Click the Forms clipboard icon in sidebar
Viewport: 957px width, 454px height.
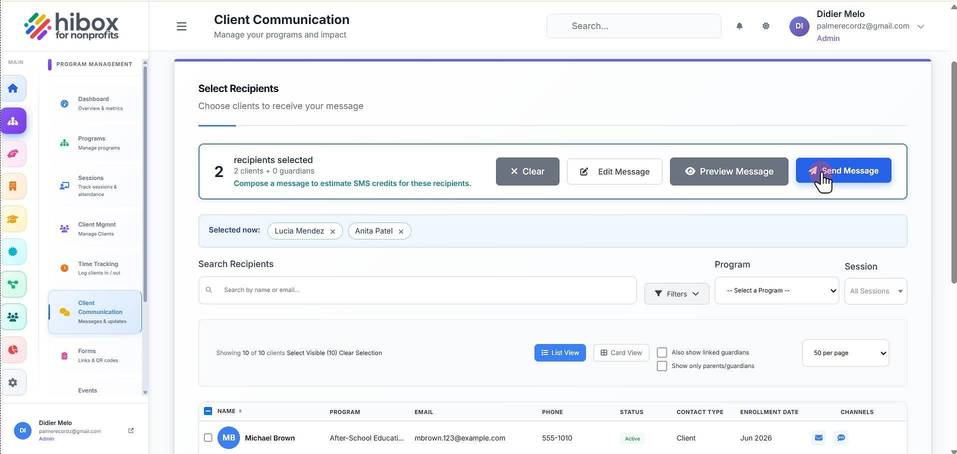click(x=65, y=356)
